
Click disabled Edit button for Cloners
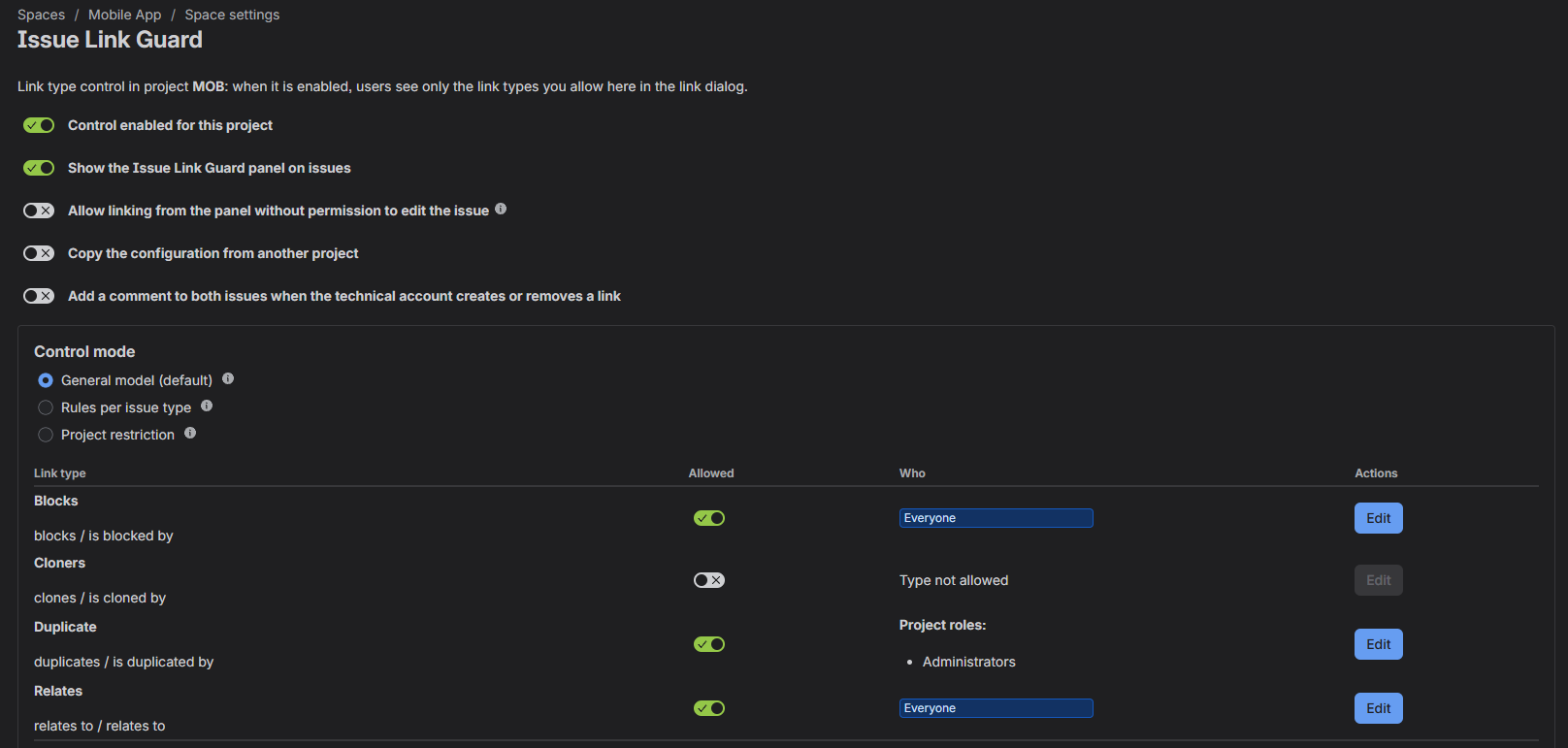[x=1378, y=580]
